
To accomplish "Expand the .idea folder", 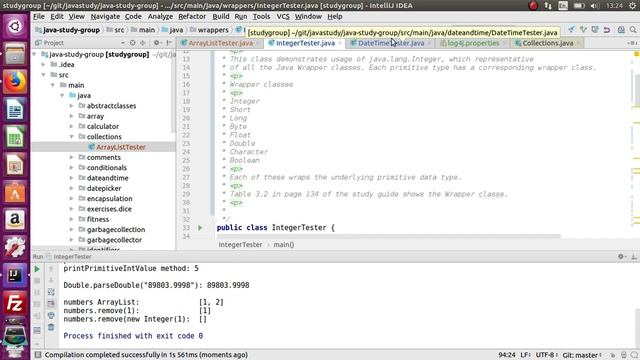I will 44,64.
